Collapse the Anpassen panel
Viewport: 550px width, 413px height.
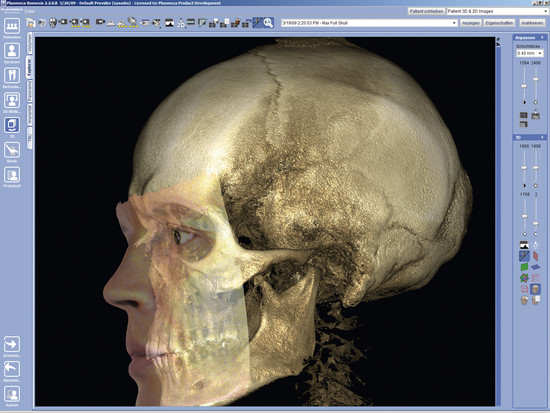pos(542,38)
